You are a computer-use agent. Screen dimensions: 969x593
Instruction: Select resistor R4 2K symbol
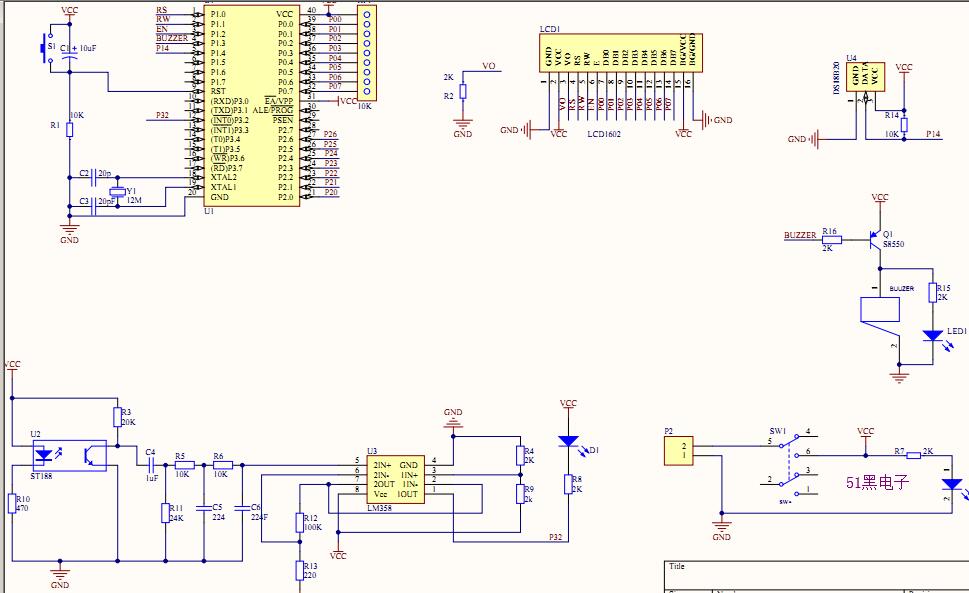(x=520, y=456)
